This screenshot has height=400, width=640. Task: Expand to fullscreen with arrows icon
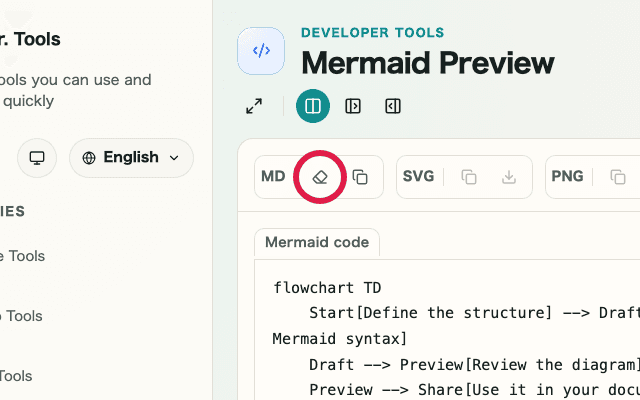[x=254, y=106]
